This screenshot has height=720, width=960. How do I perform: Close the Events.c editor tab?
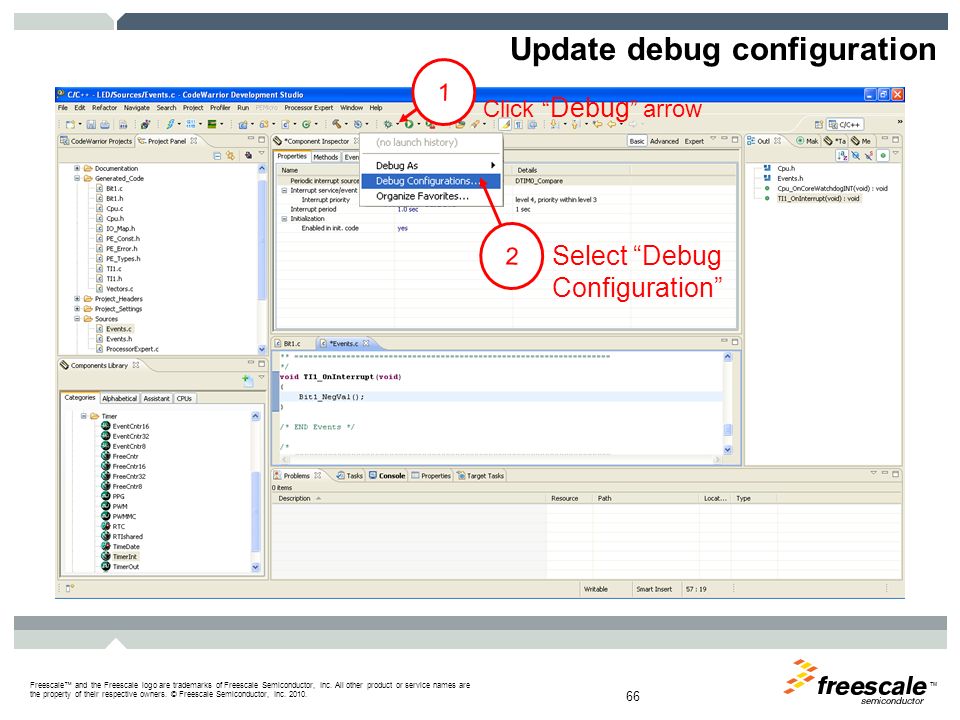point(366,343)
